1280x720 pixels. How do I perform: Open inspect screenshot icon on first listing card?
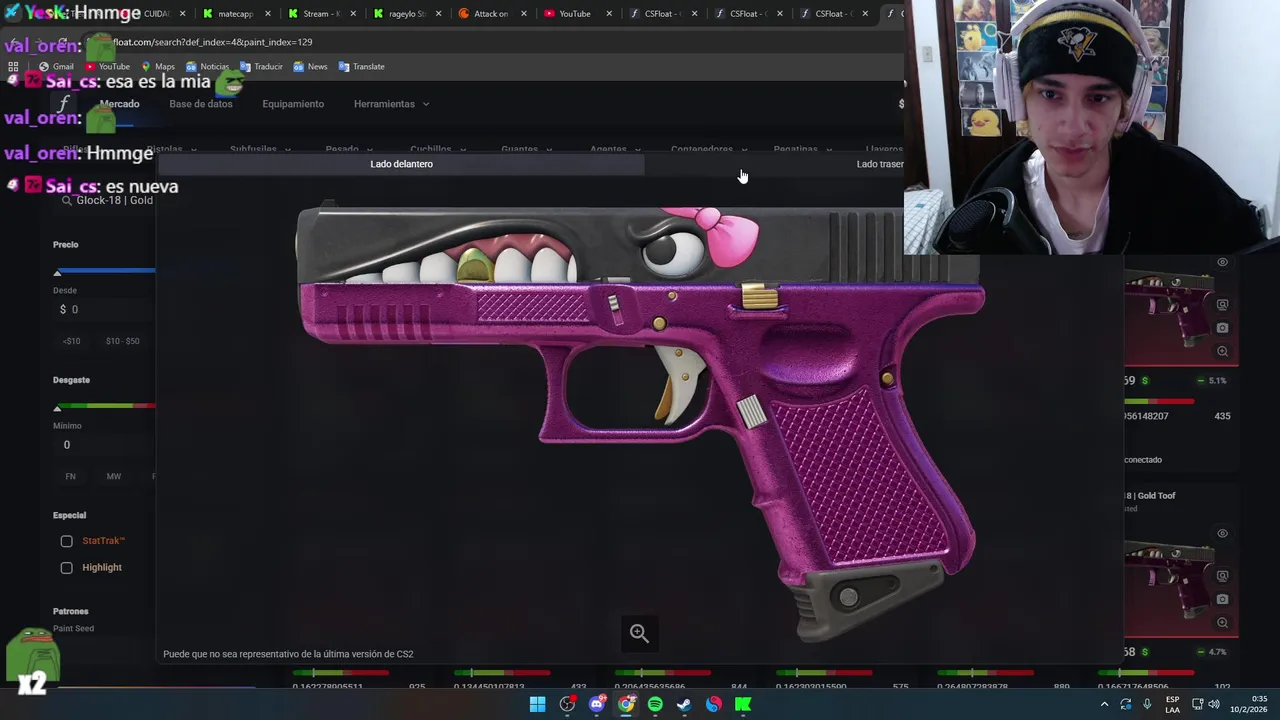pos(1222,305)
